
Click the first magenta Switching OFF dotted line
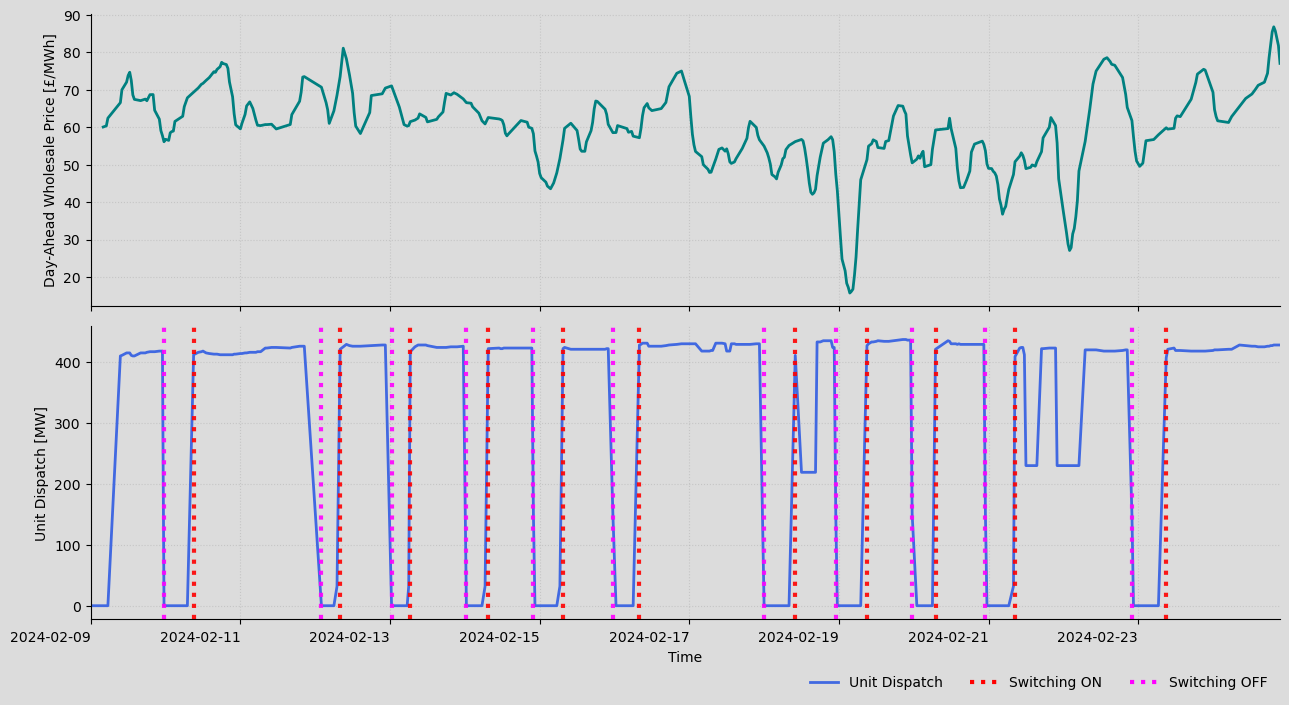click(x=163, y=470)
